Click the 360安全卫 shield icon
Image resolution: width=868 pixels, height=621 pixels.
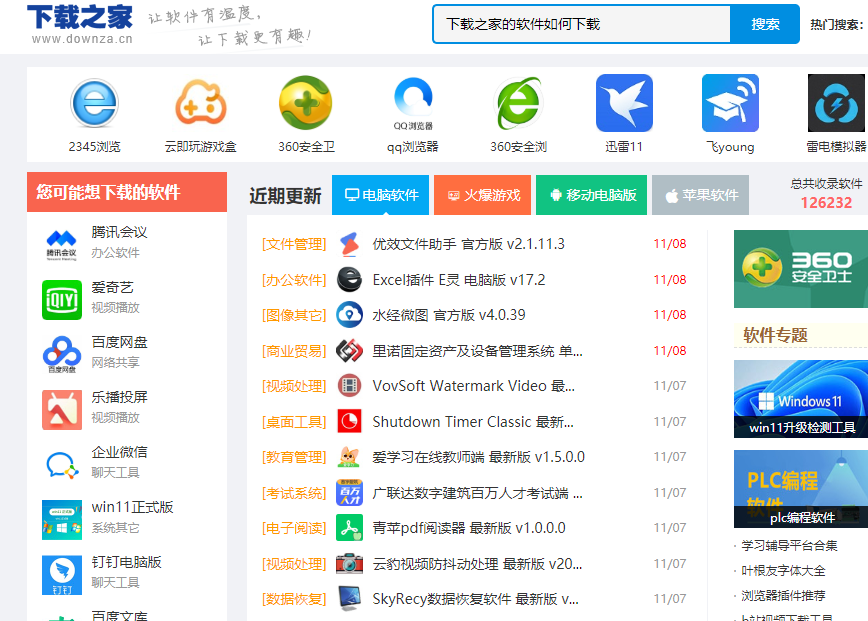click(306, 104)
